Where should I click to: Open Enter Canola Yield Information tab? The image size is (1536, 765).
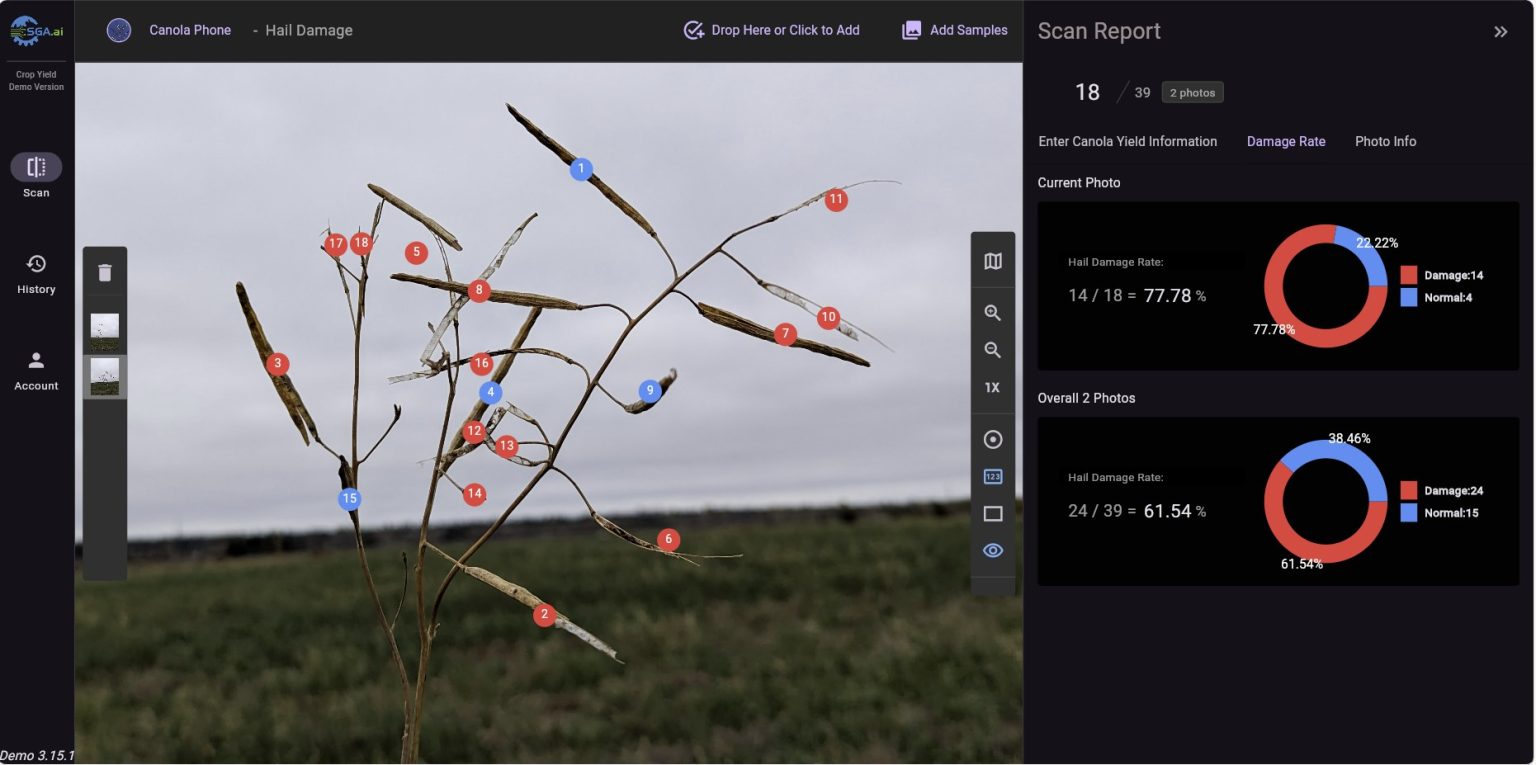[1127, 141]
